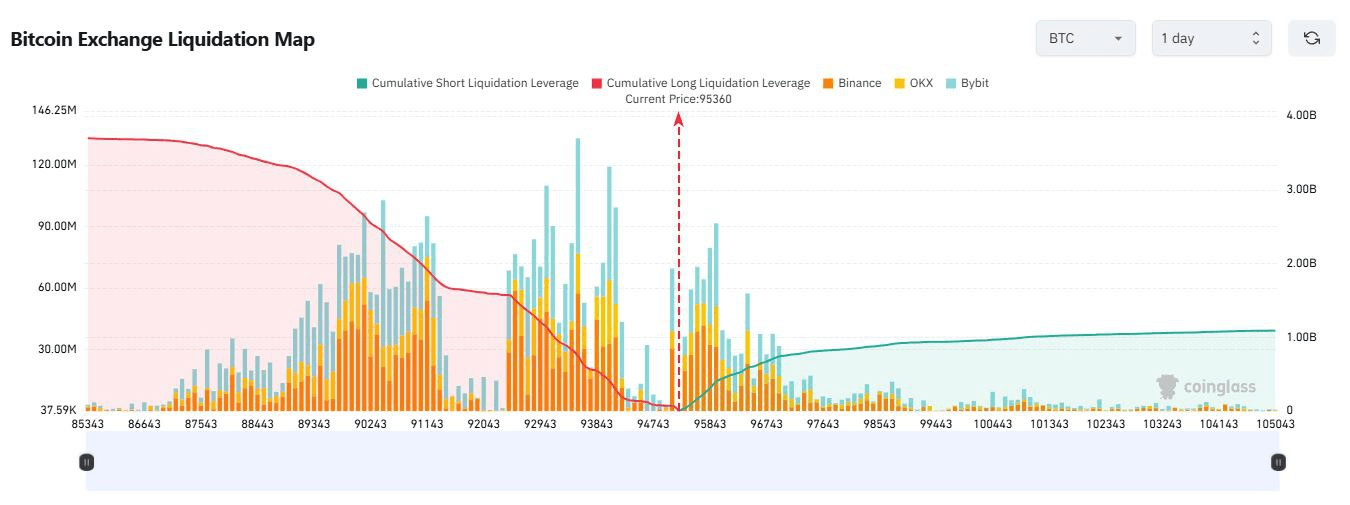Click the 92943 x-axis price label
Image resolution: width=1350 pixels, height=505 pixels.
click(540, 424)
